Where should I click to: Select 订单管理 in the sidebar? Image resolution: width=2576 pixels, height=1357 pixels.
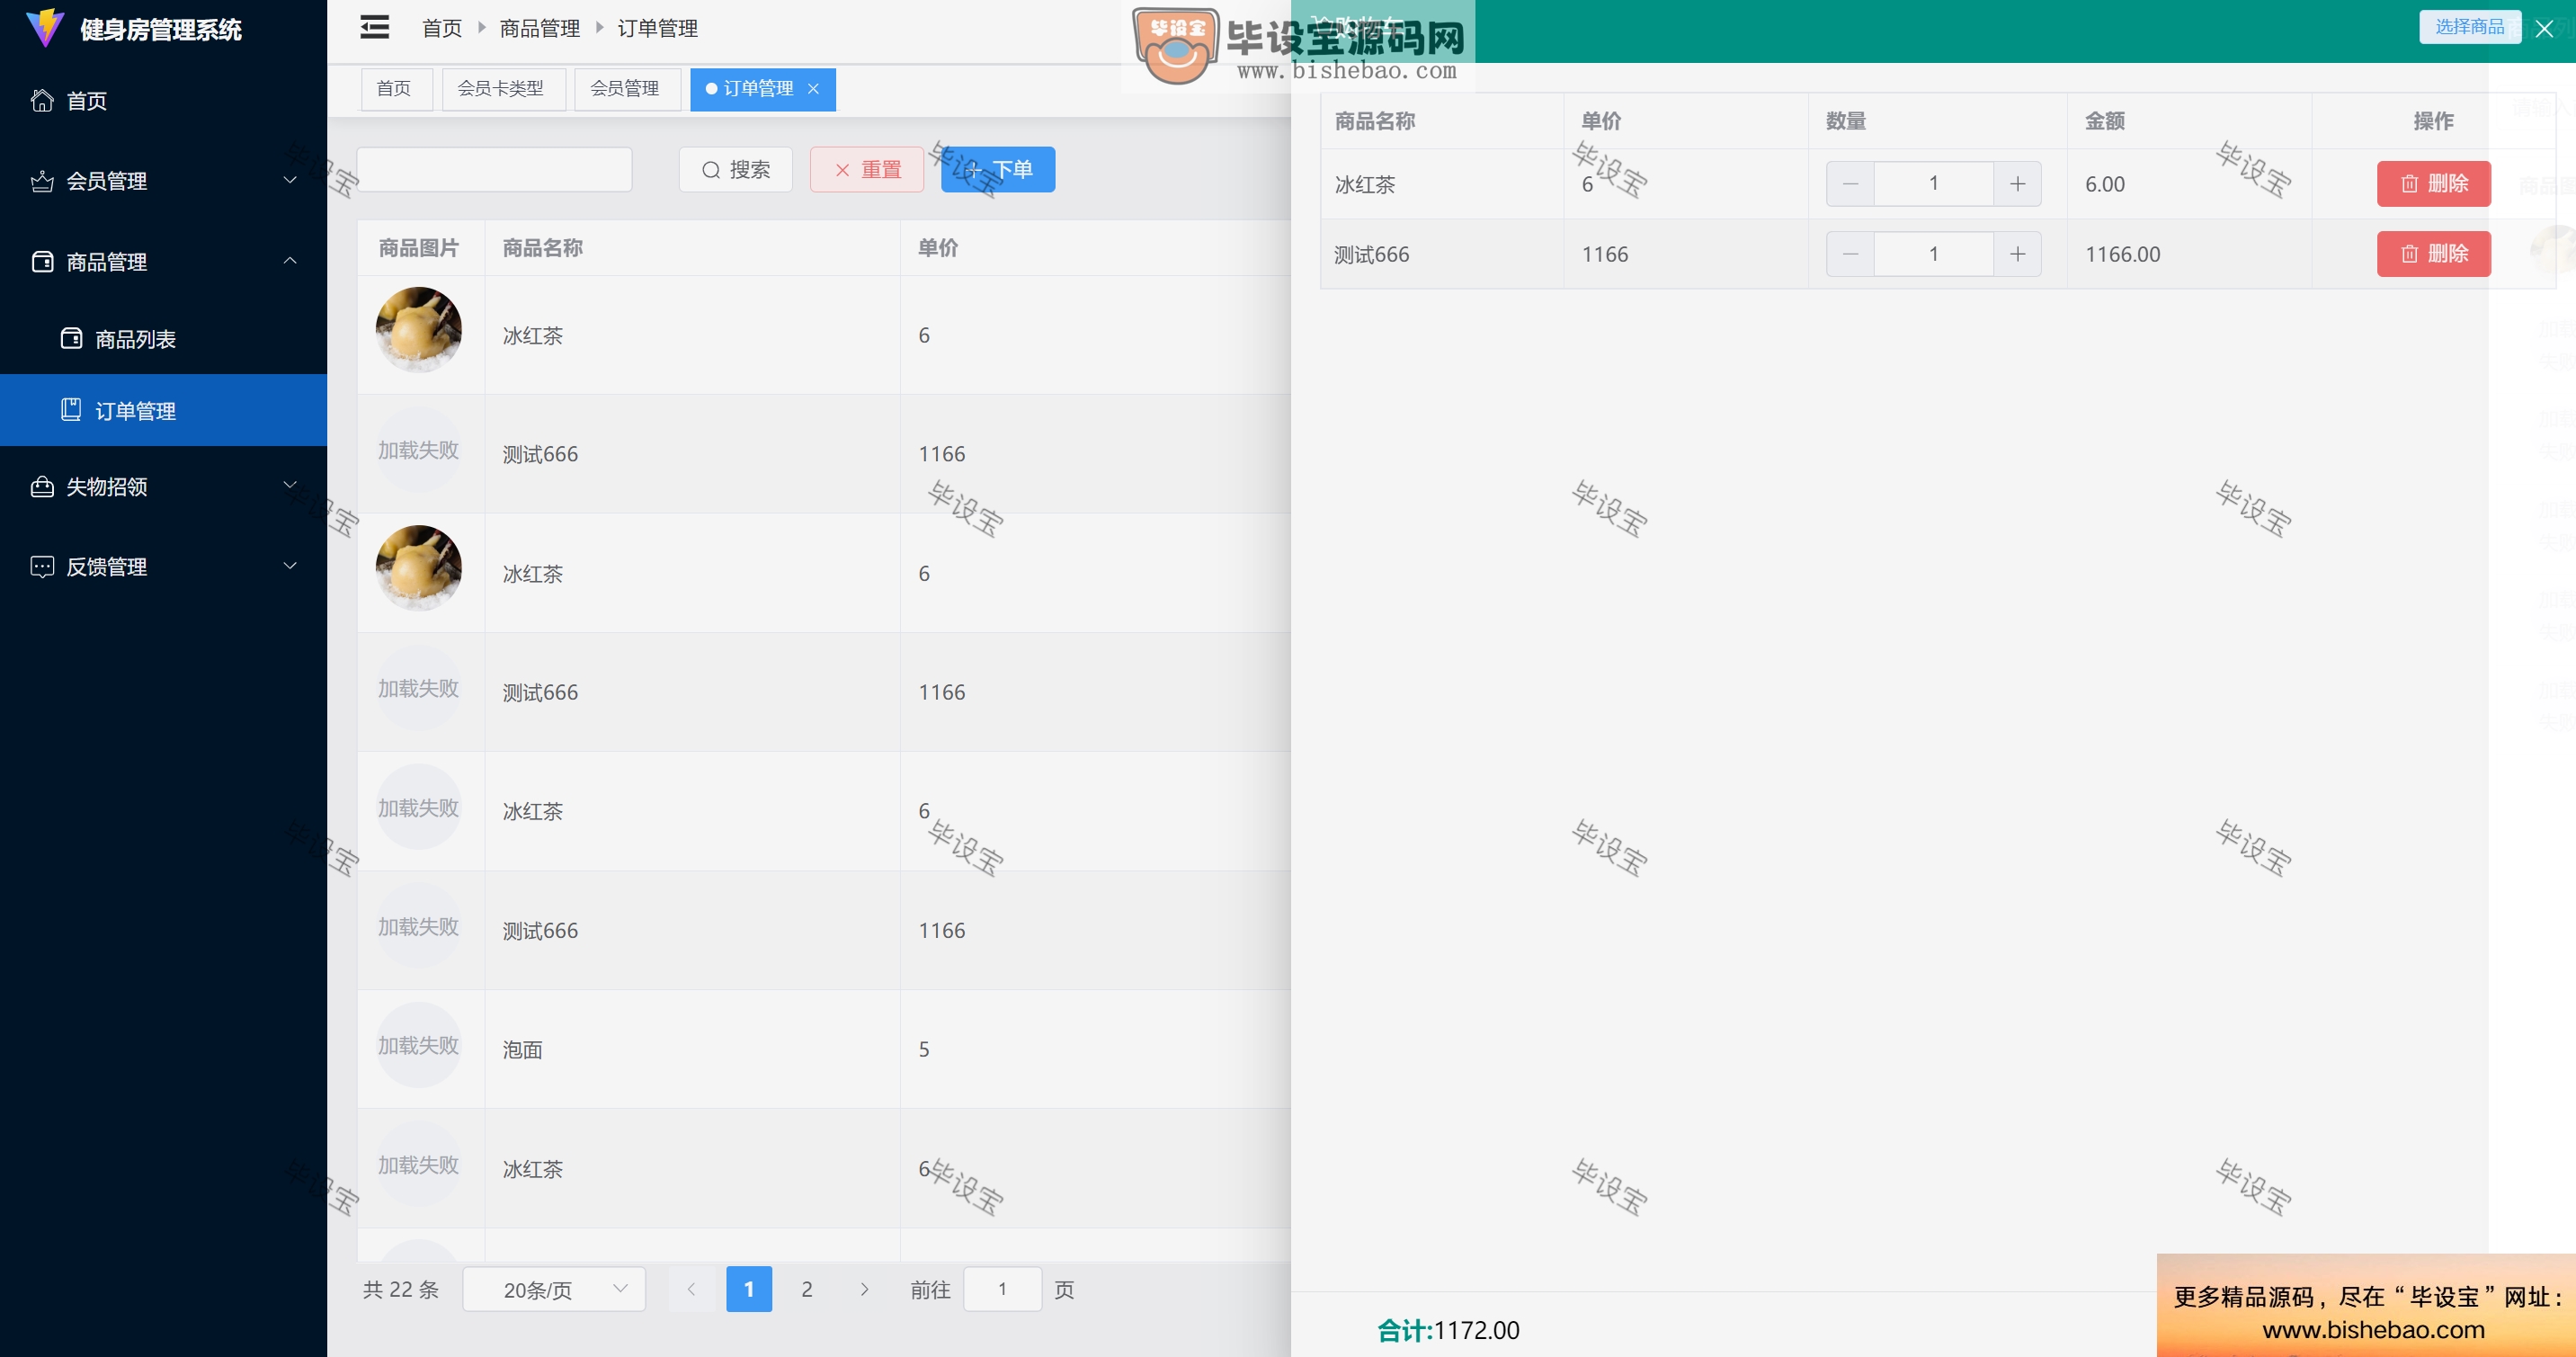pos(163,410)
